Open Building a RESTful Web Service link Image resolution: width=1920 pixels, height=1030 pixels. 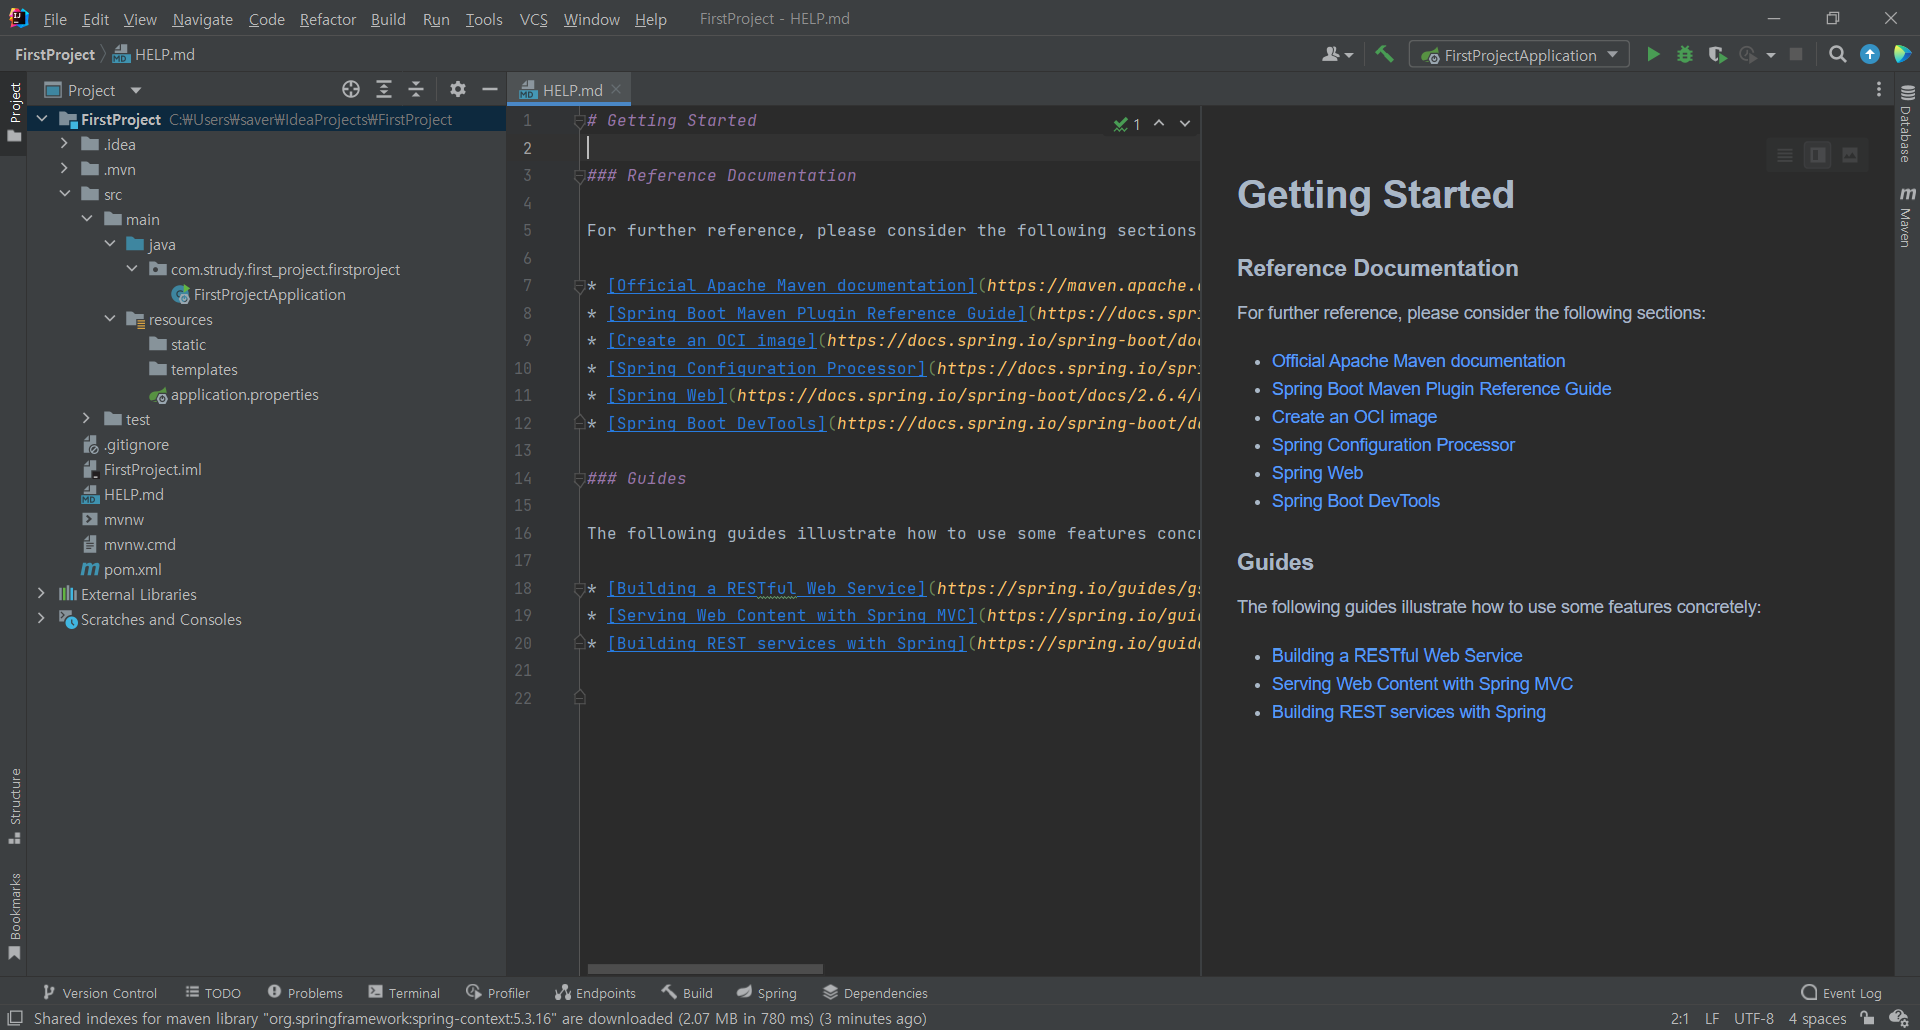[x=1396, y=656]
